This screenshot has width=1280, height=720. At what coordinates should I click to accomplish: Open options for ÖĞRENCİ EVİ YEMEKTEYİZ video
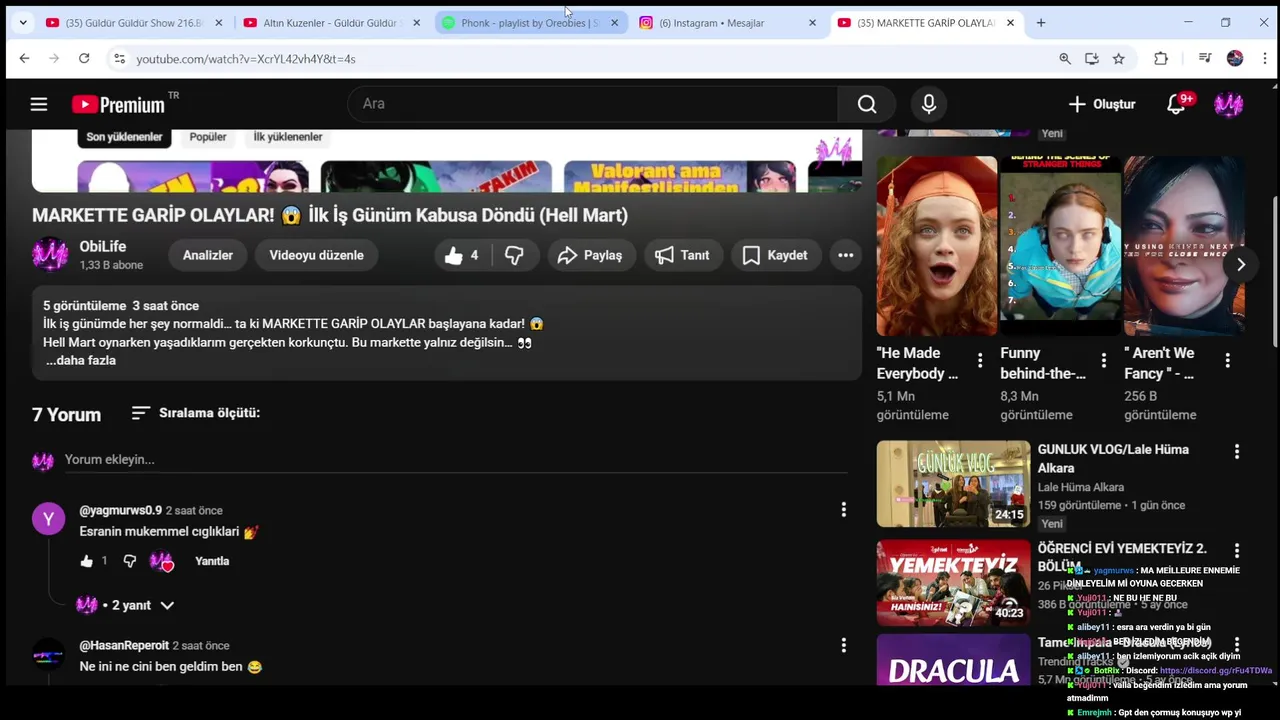coord(1237,551)
